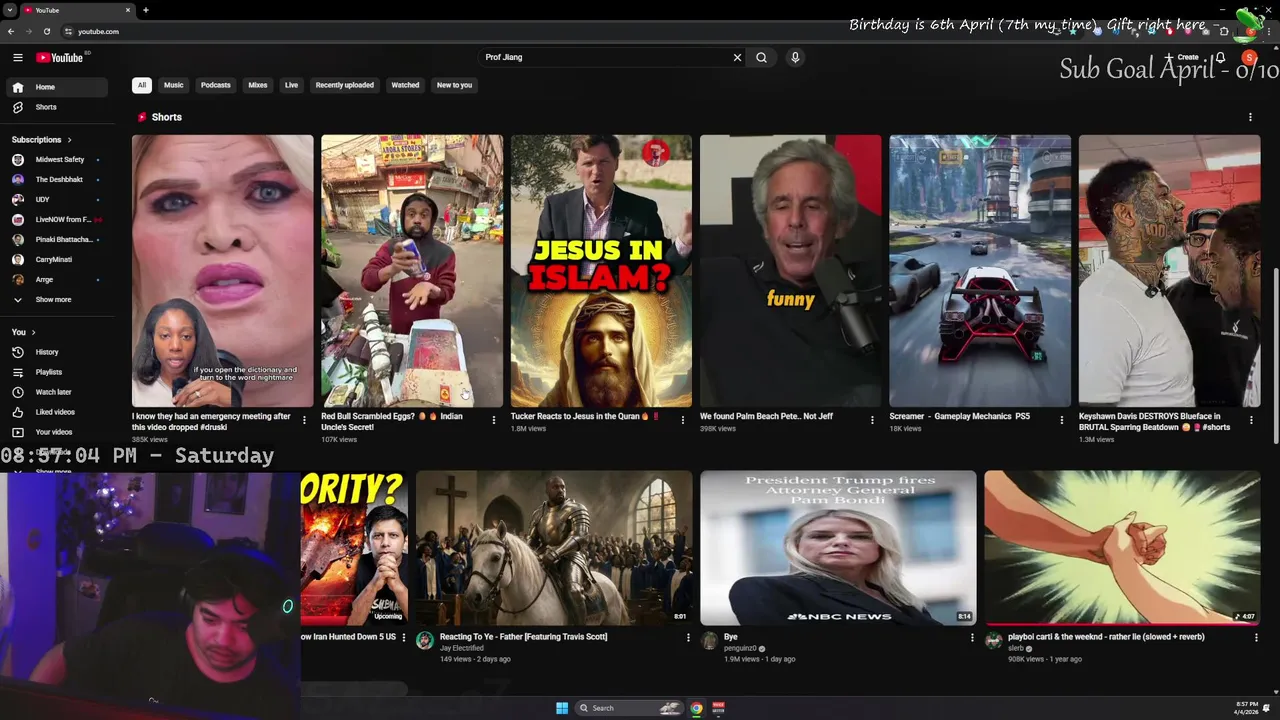Open the YouTube account avatar menu
Viewport: 1280px width, 720px height.
(1249, 58)
